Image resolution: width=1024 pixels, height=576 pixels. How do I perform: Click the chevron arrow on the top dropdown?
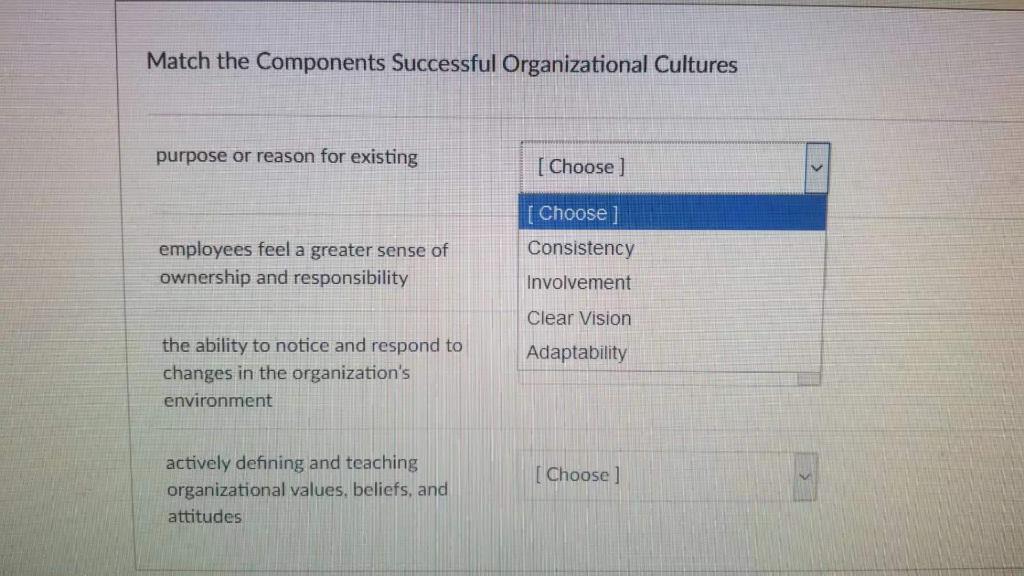[x=817, y=168]
